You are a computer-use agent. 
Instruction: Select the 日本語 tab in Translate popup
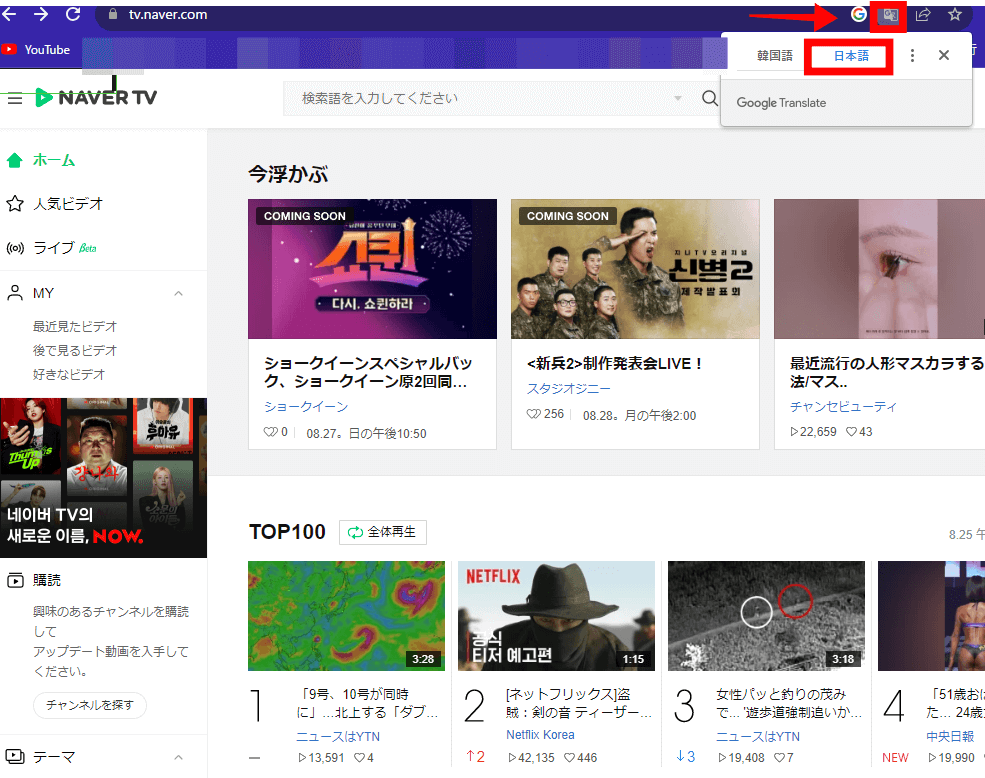coord(851,56)
